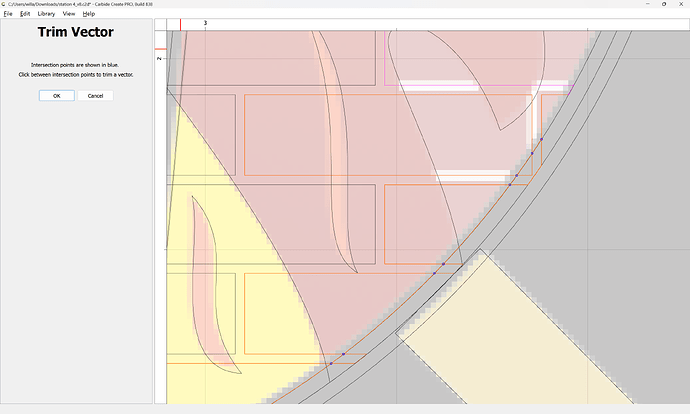This screenshot has width=690, height=414.
Task: Click the small leaf shape in the yellow area
Action: click(x=209, y=290)
